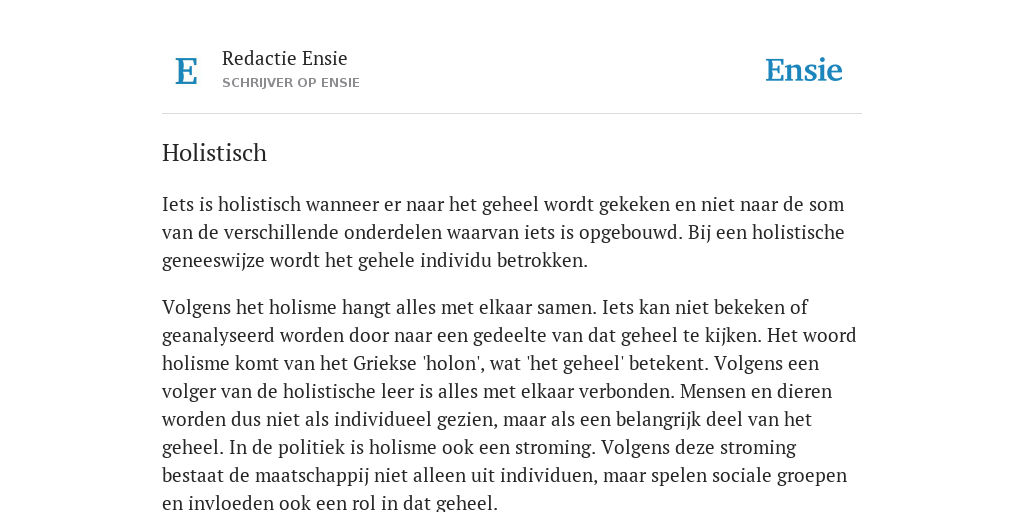1024x512 pixels.
Task: Click the sentence beginning 'Volgens het holisme hangt'
Action: [x=379, y=307]
